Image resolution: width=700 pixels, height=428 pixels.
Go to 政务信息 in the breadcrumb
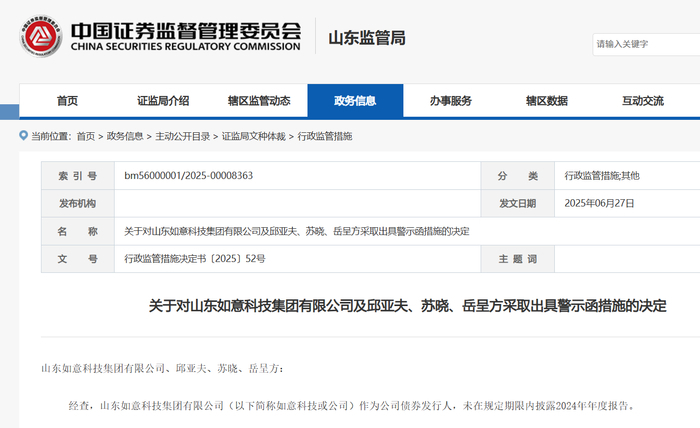(x=125, y=136)
